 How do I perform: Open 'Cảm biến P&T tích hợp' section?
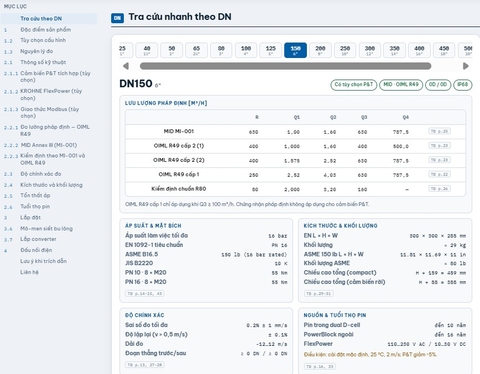pyautogui.click(x=55, y=77)
